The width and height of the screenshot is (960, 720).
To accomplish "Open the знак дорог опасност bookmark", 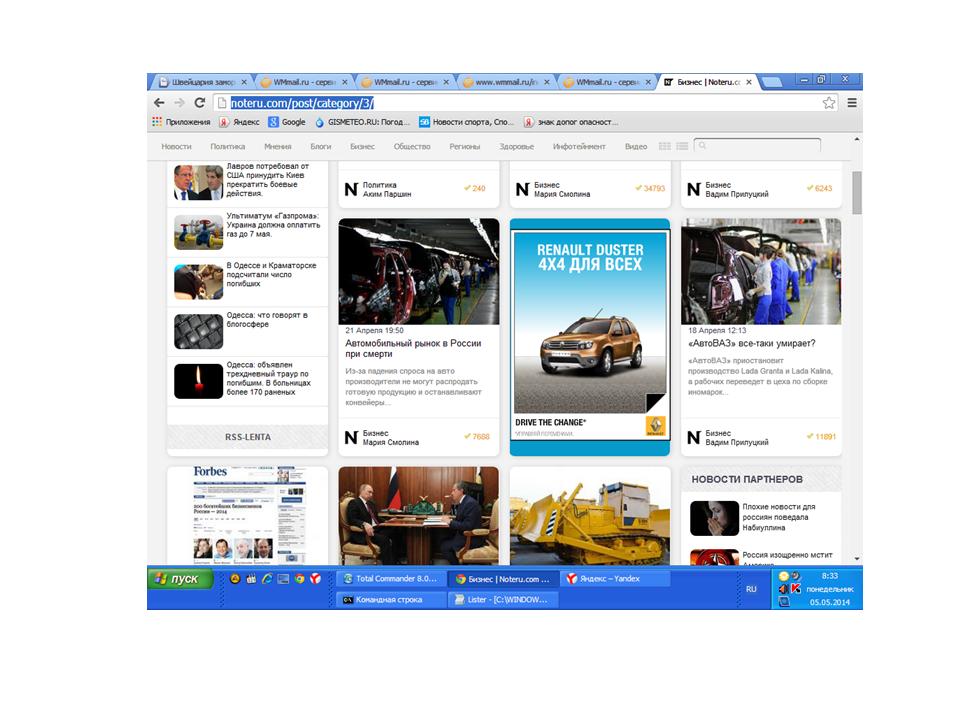I will [x=571, y=122].
